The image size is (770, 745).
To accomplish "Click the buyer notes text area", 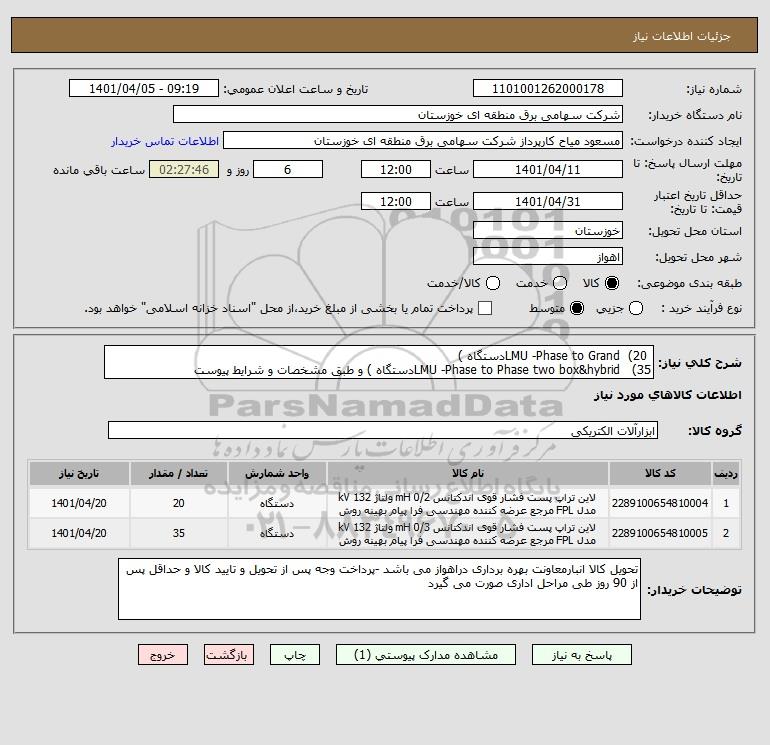I will tap(379, 589).
